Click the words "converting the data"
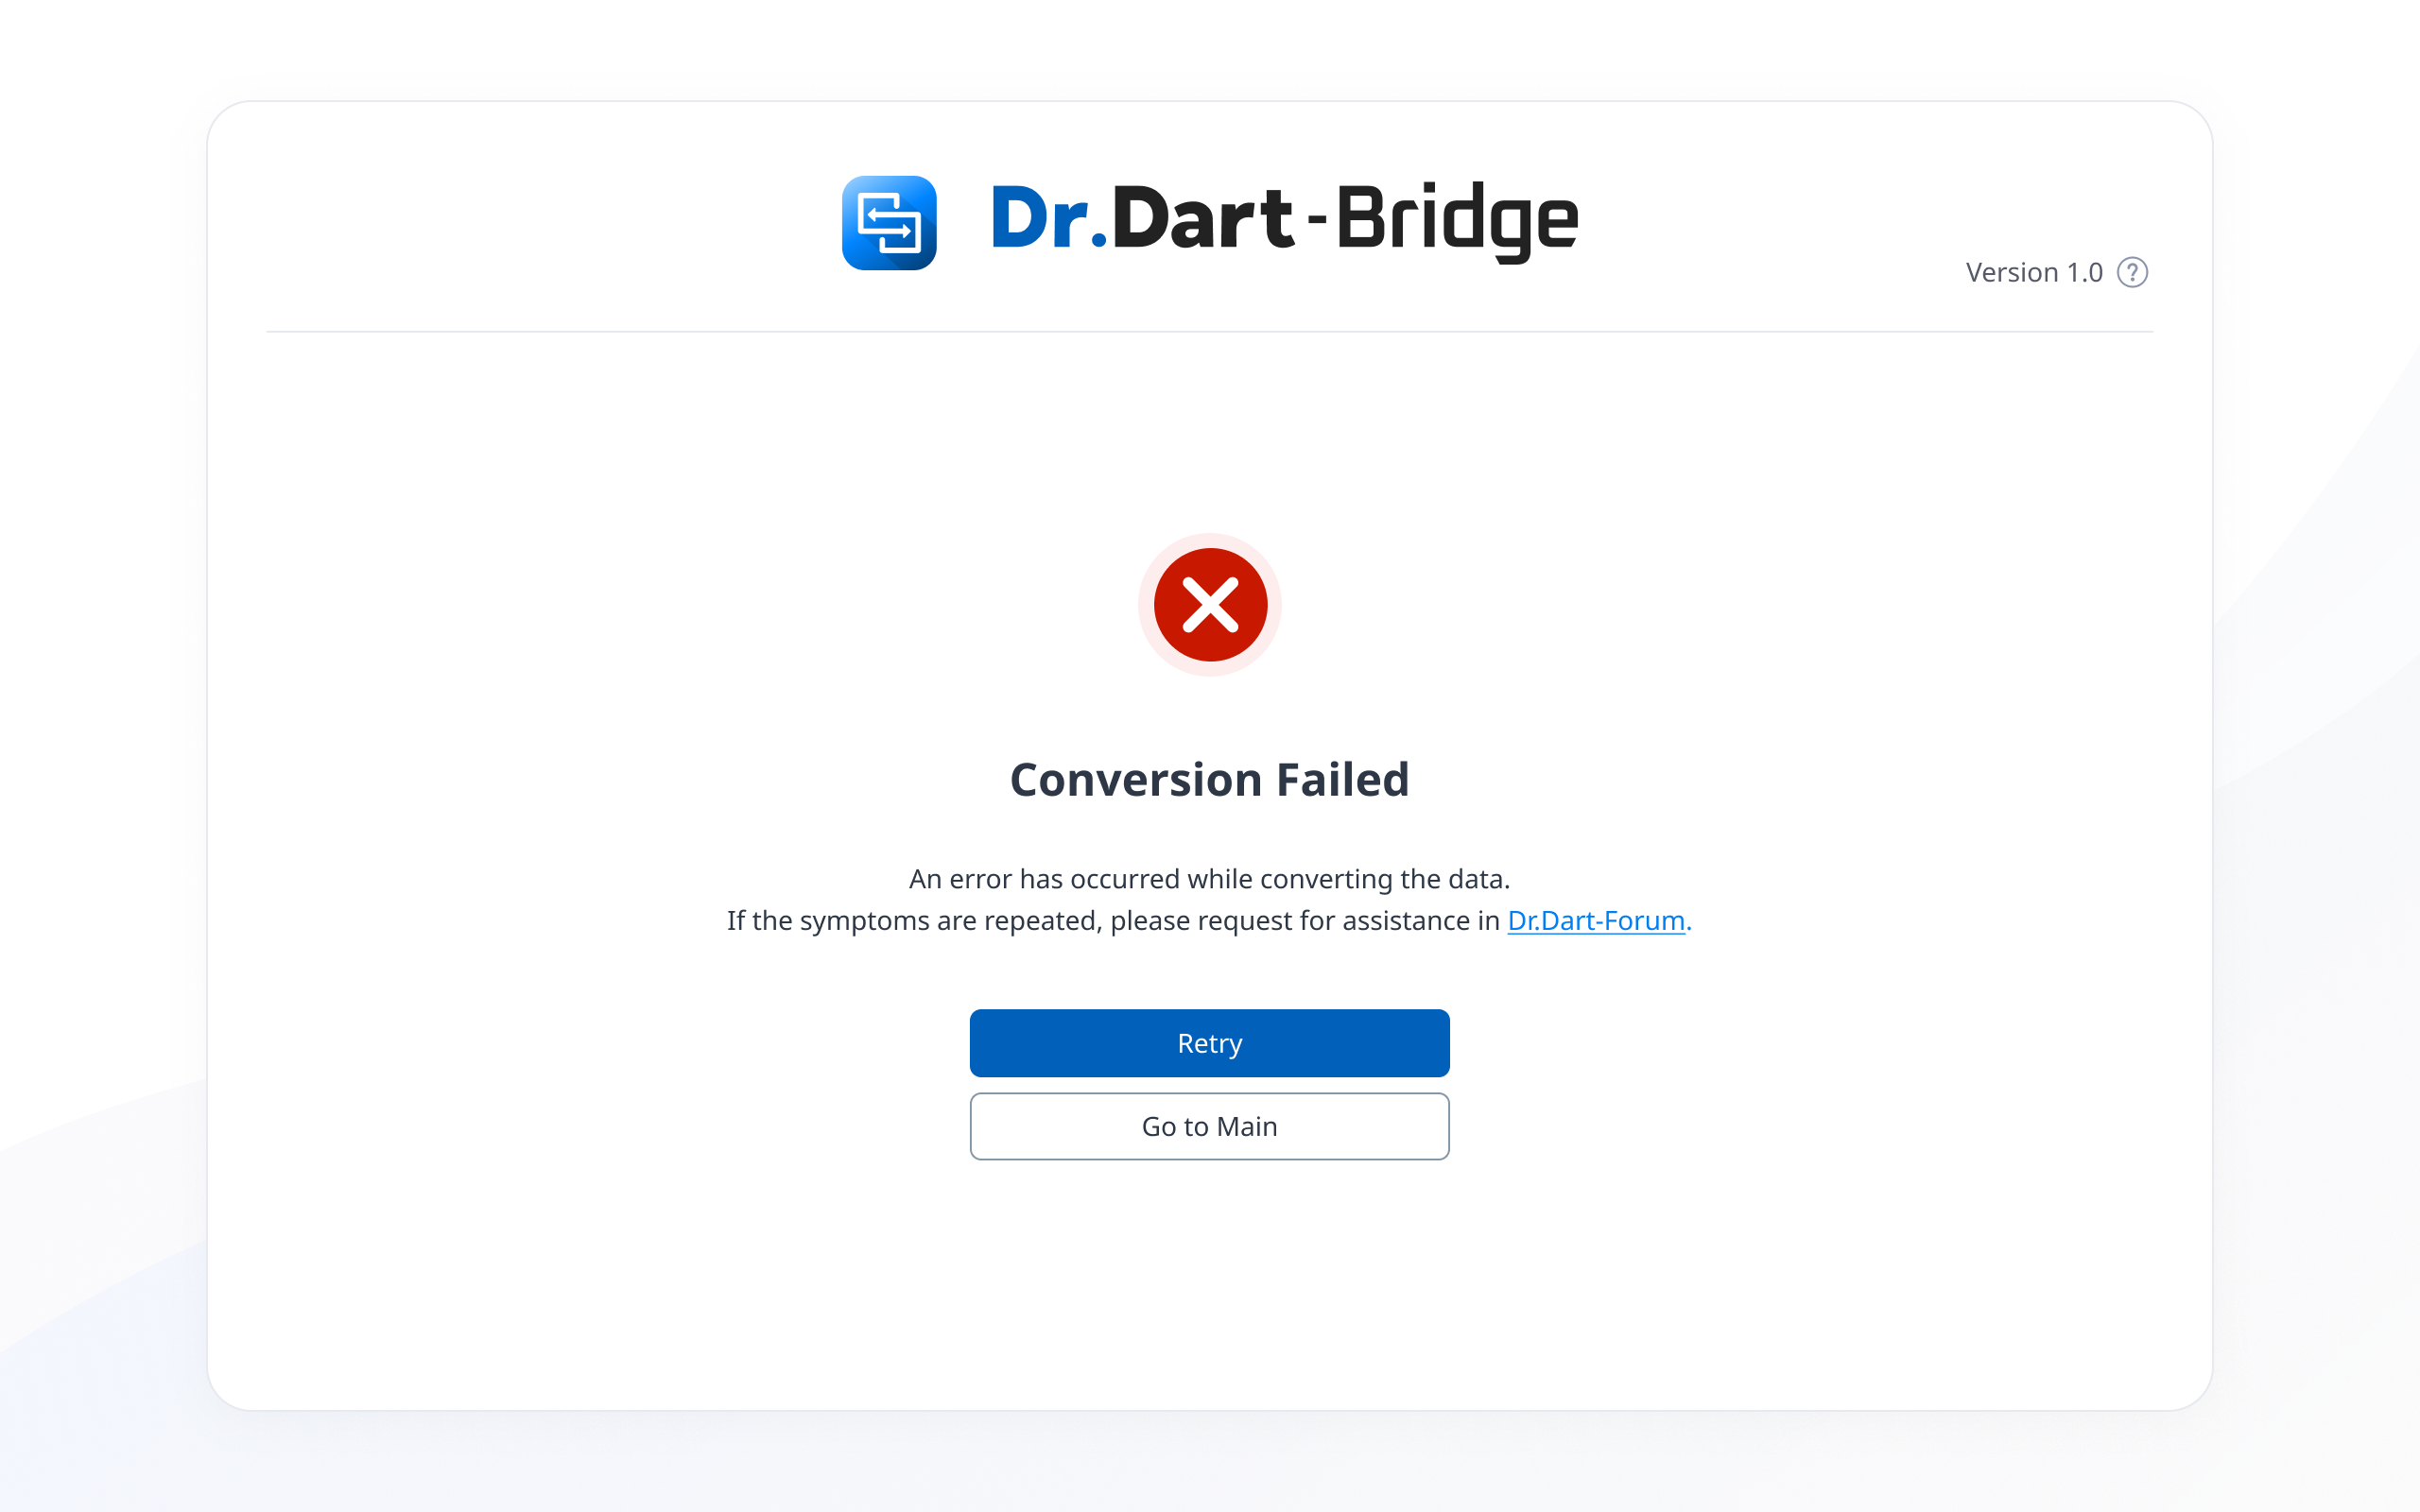Screen dimensions: 2420x1512 (1385, 879)
